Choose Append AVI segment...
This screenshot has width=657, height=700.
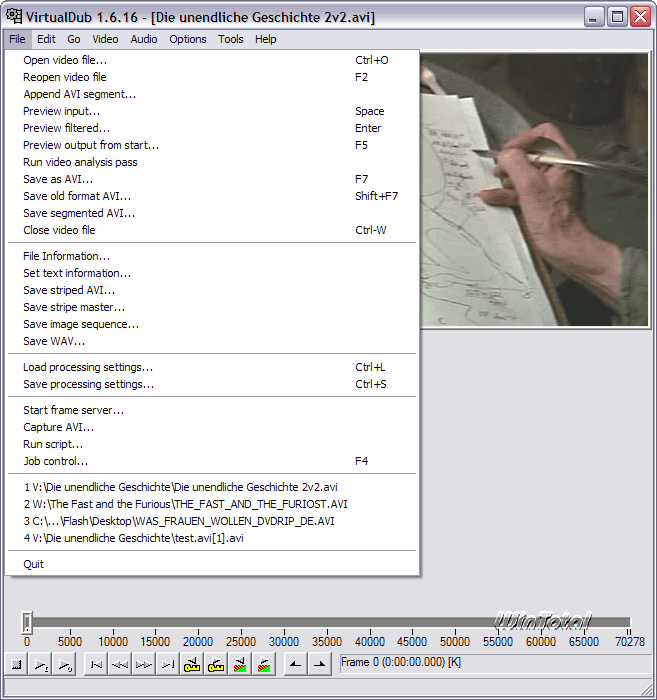[212, 94]
